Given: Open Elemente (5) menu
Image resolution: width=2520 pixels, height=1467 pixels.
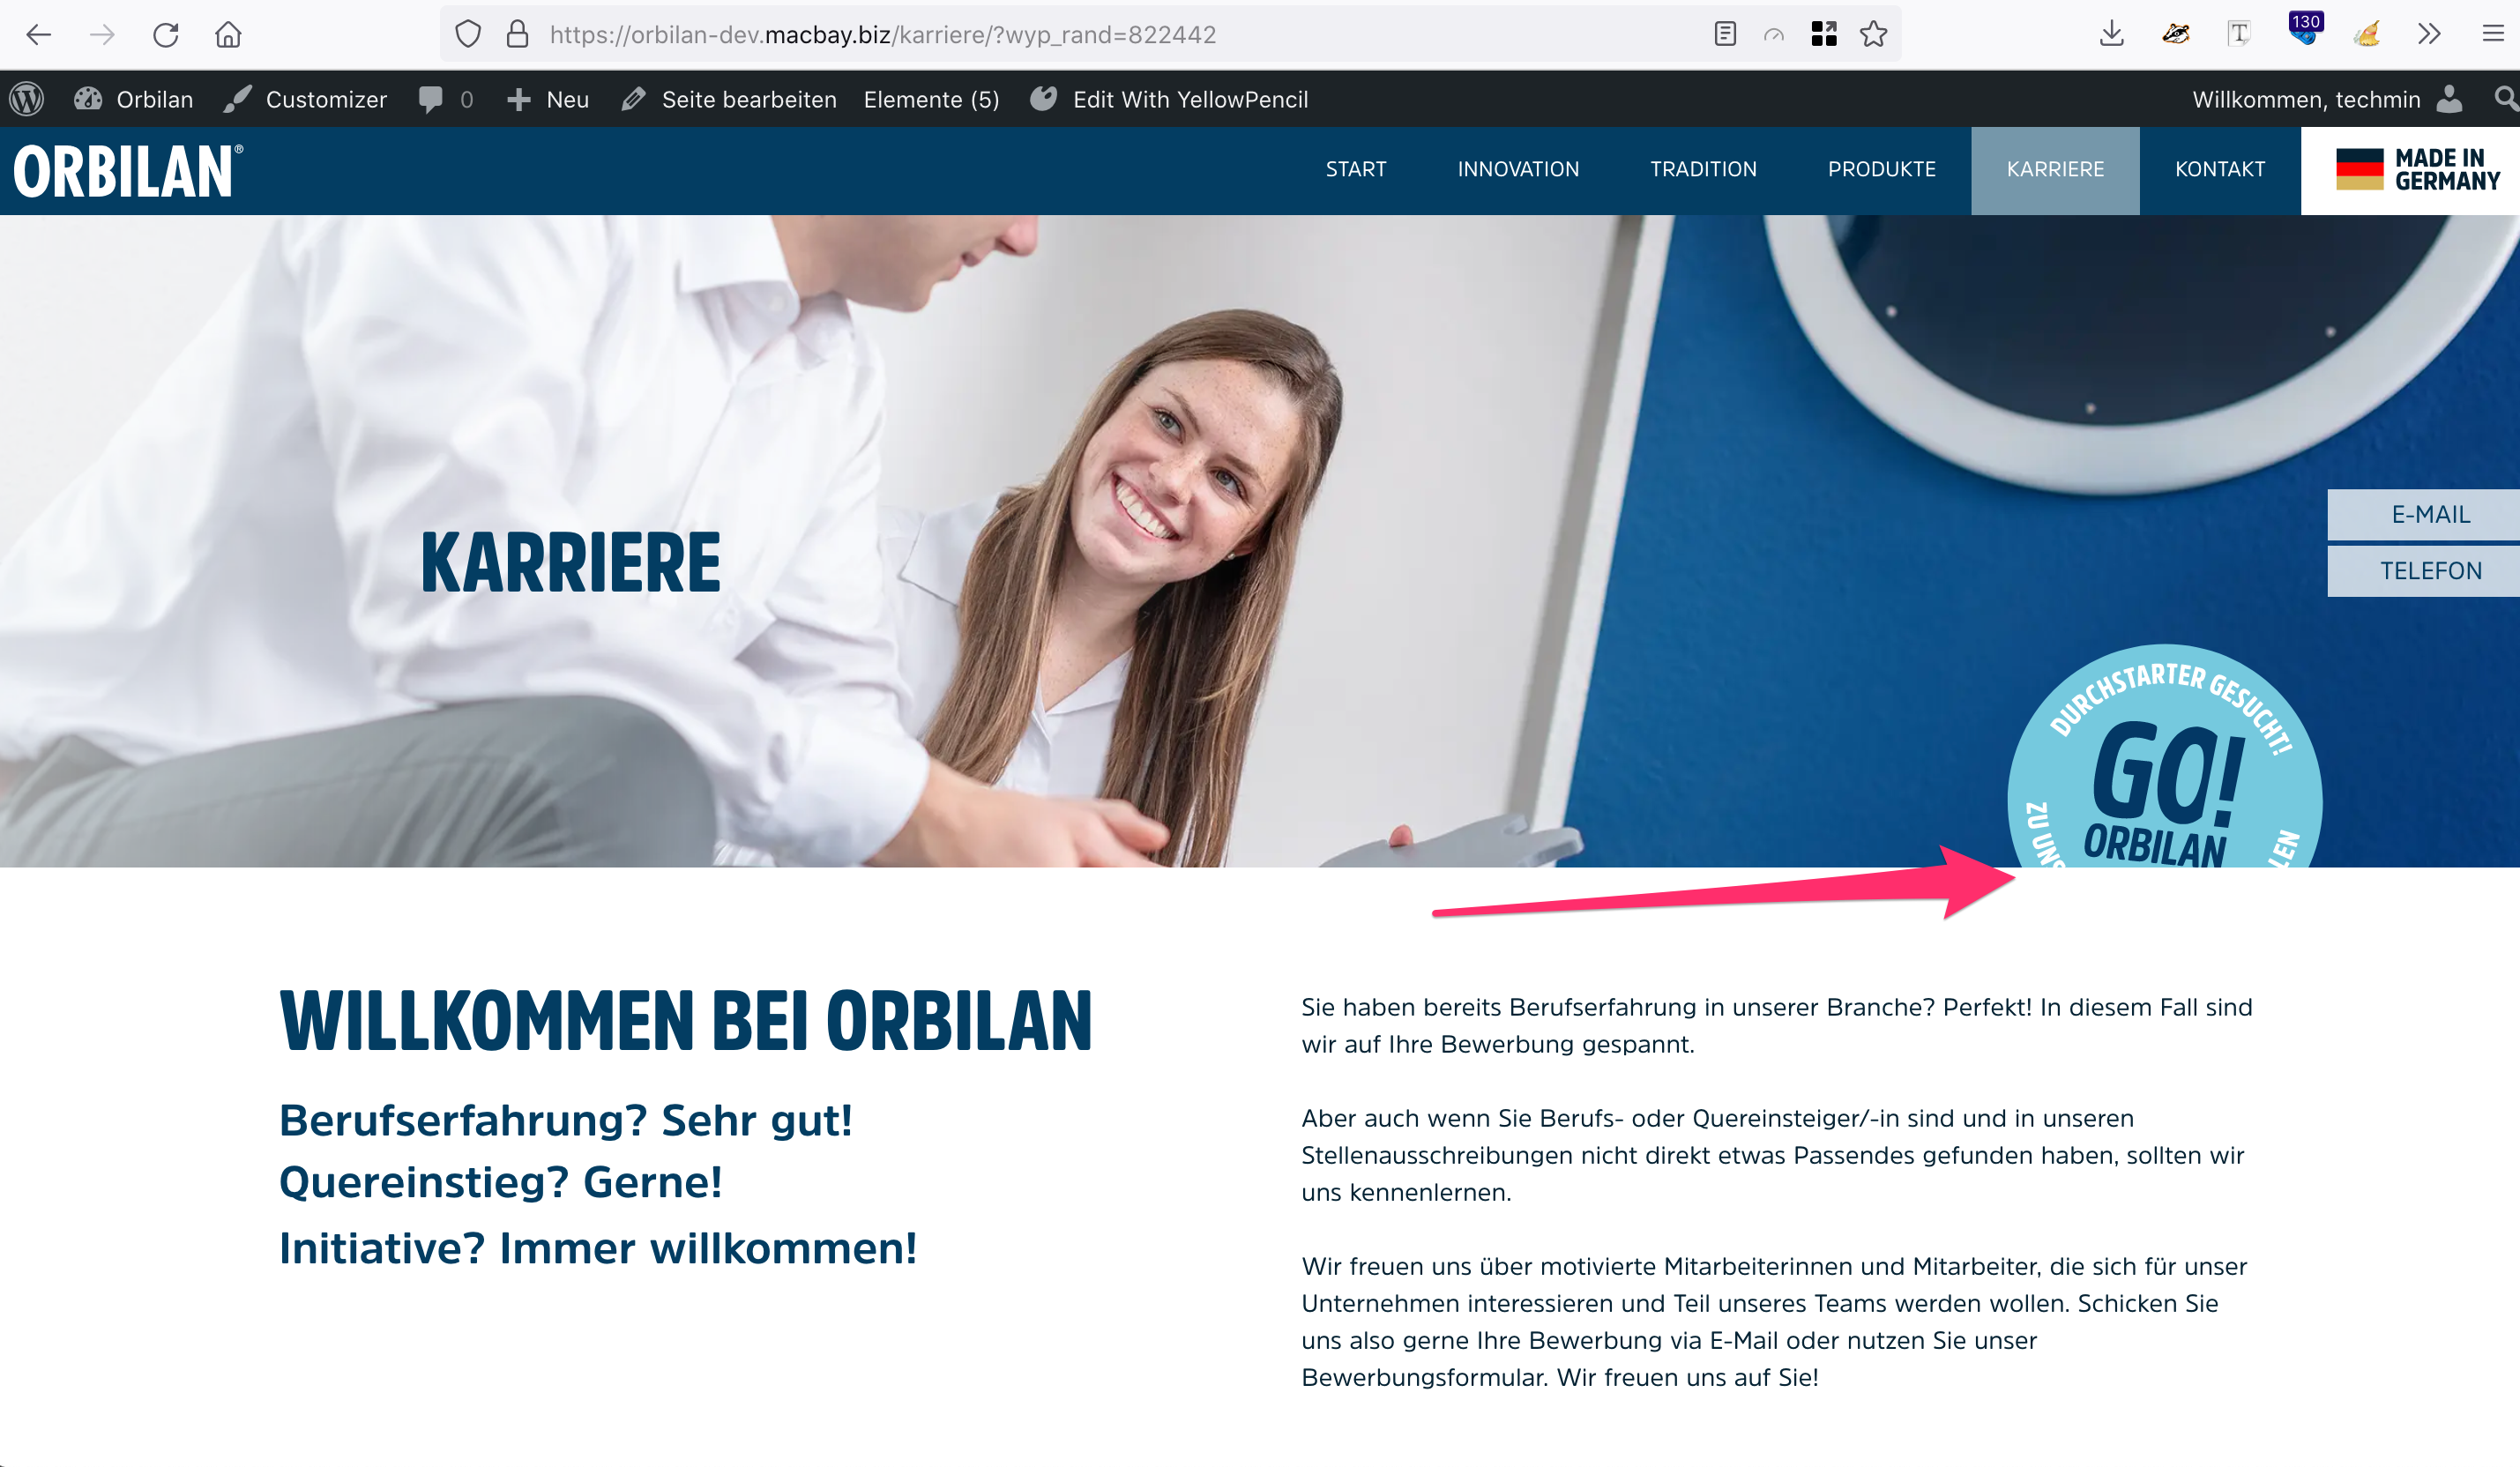Looking at the screenshot, I should click(931, 99).
